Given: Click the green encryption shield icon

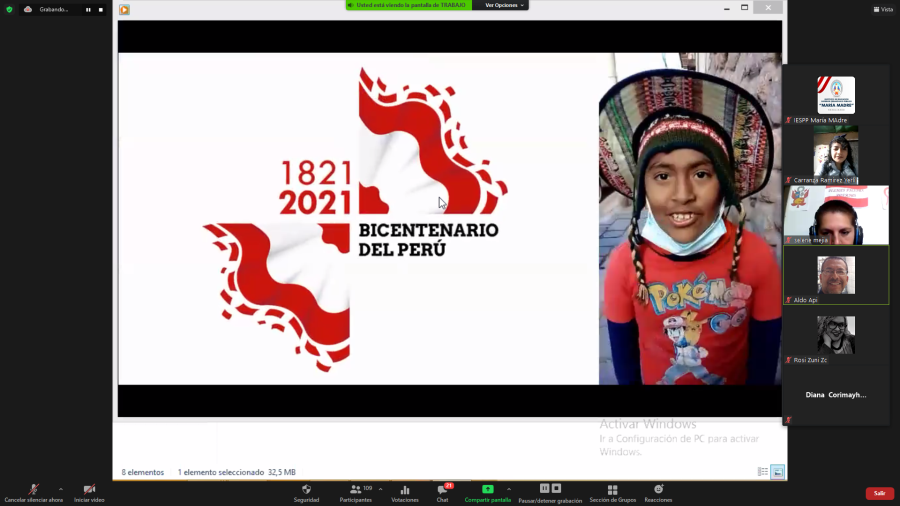Looking at the screenshot, I should (9, 9).
